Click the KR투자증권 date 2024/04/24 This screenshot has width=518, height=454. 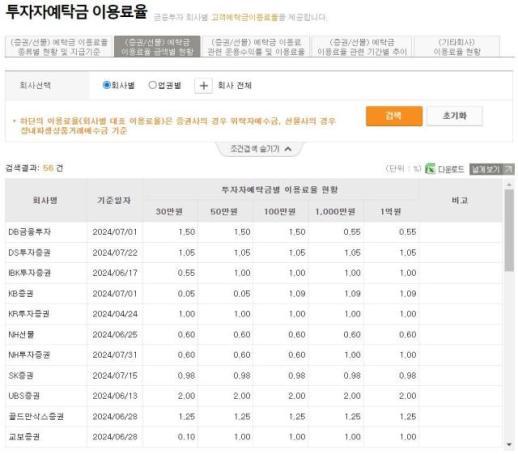(115, 314)
